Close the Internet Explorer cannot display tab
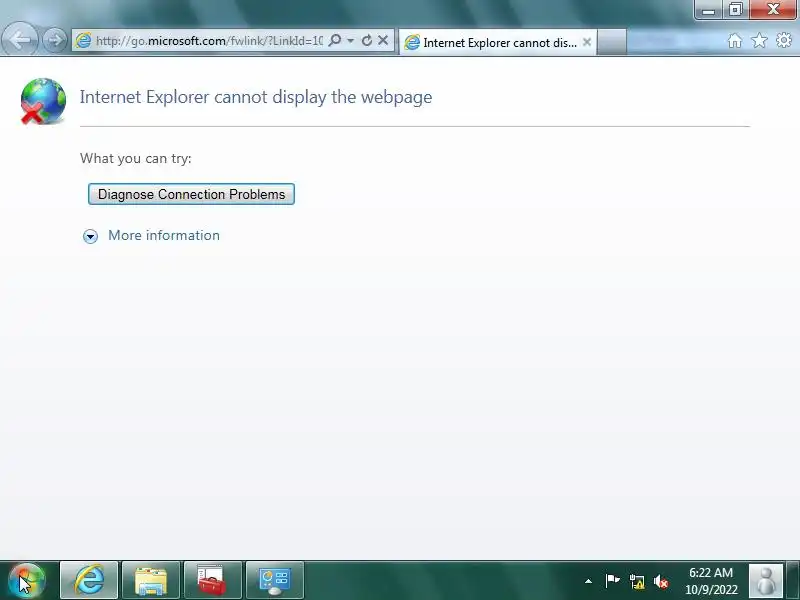Image resolution: width=800 pixels, height=600 pixels. coord(587,42)
